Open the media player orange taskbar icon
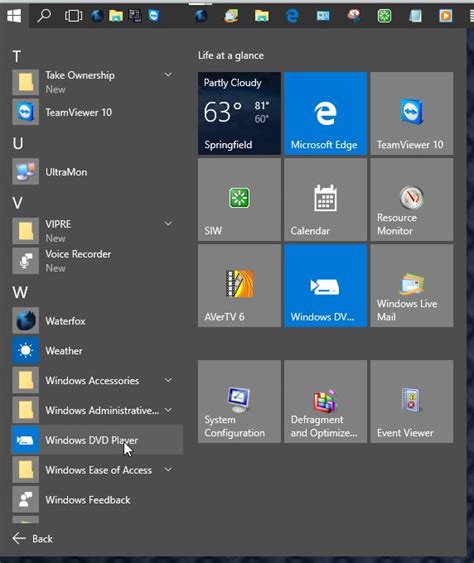This screenshot has height=563, width=474. [446, 16]
